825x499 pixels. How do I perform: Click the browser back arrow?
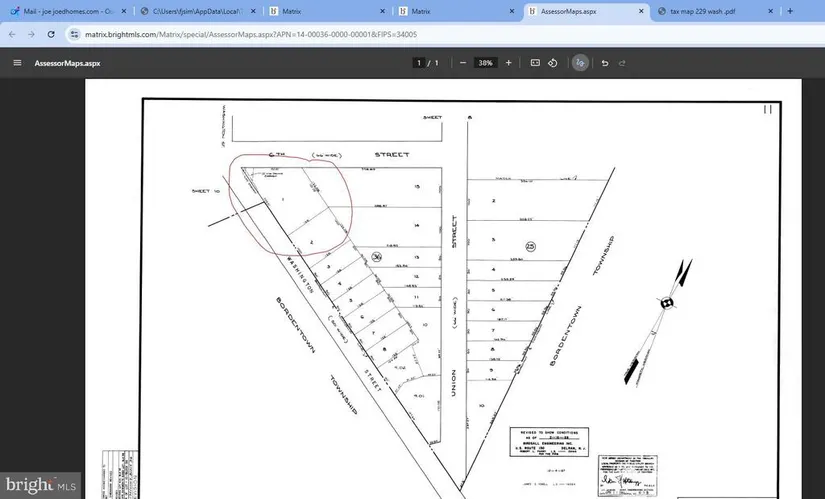[x=12, y=34]
